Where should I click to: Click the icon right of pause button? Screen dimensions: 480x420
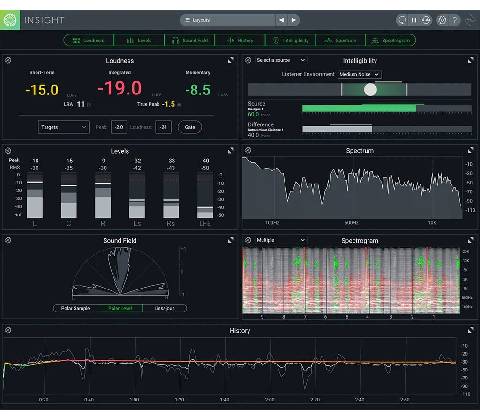pyautogui.click(x=426, y=20)
